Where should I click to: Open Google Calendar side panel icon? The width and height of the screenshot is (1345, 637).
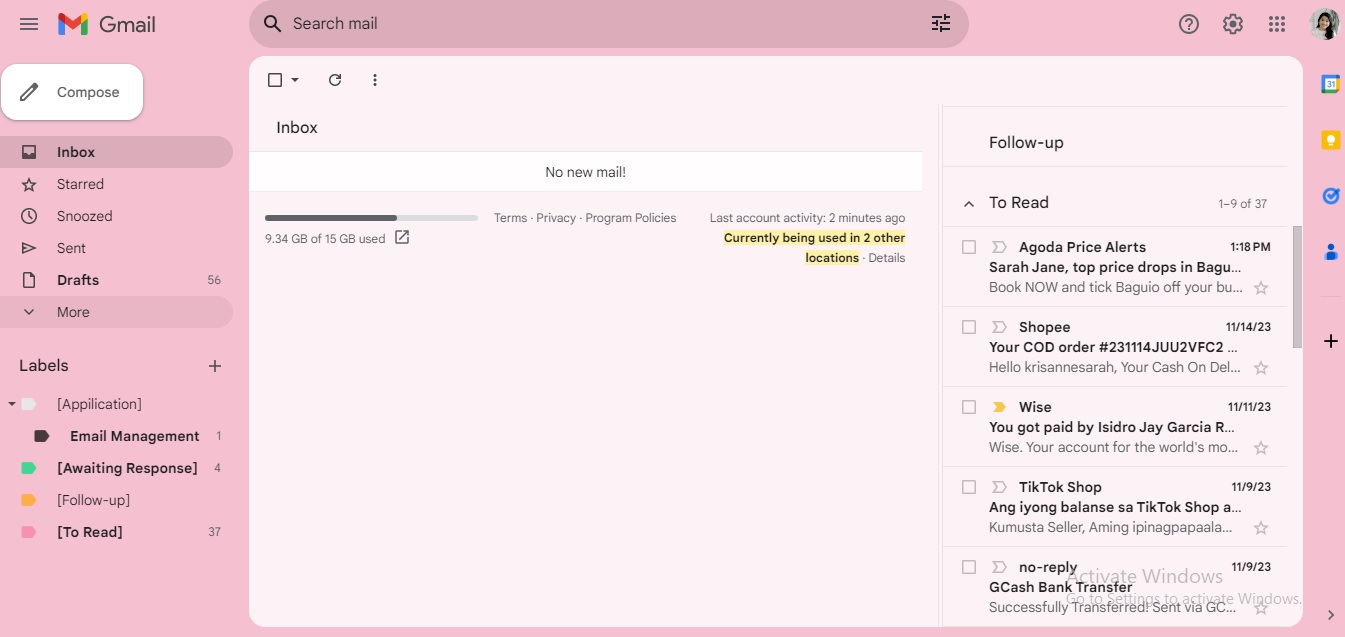pyautogui.click(x=1330, y=85)
